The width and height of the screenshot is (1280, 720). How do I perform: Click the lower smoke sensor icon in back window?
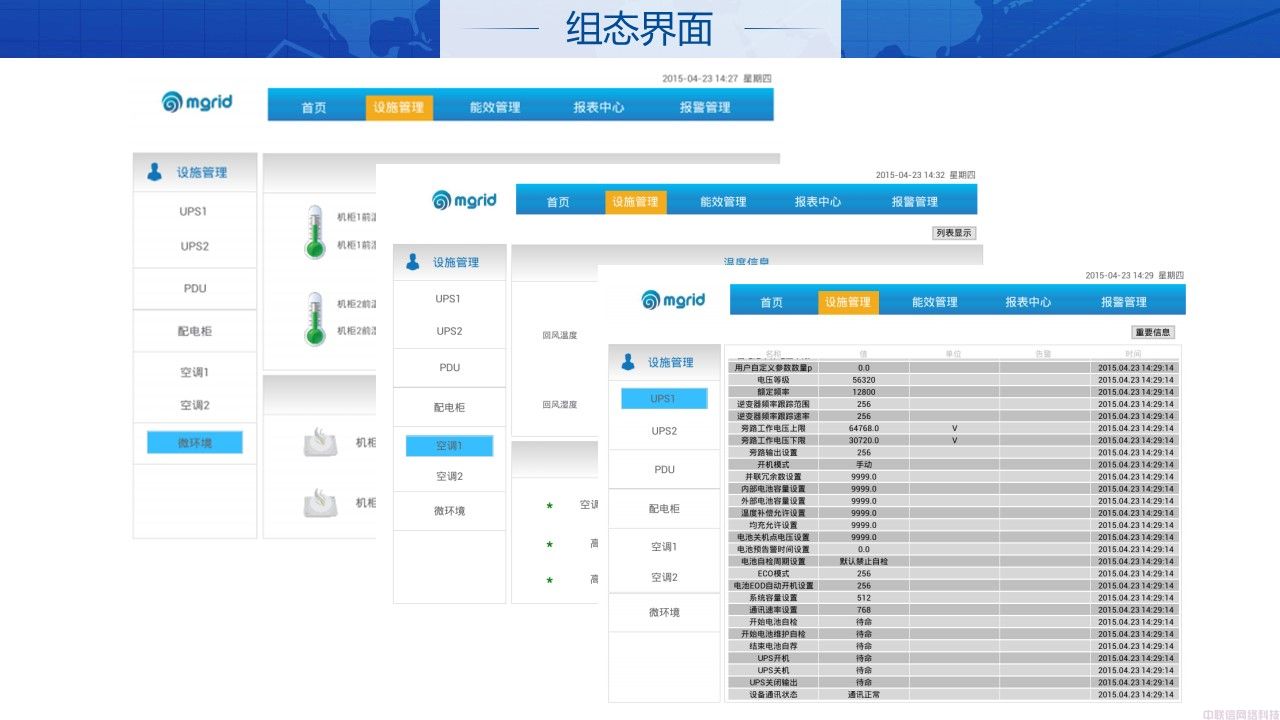320,503
